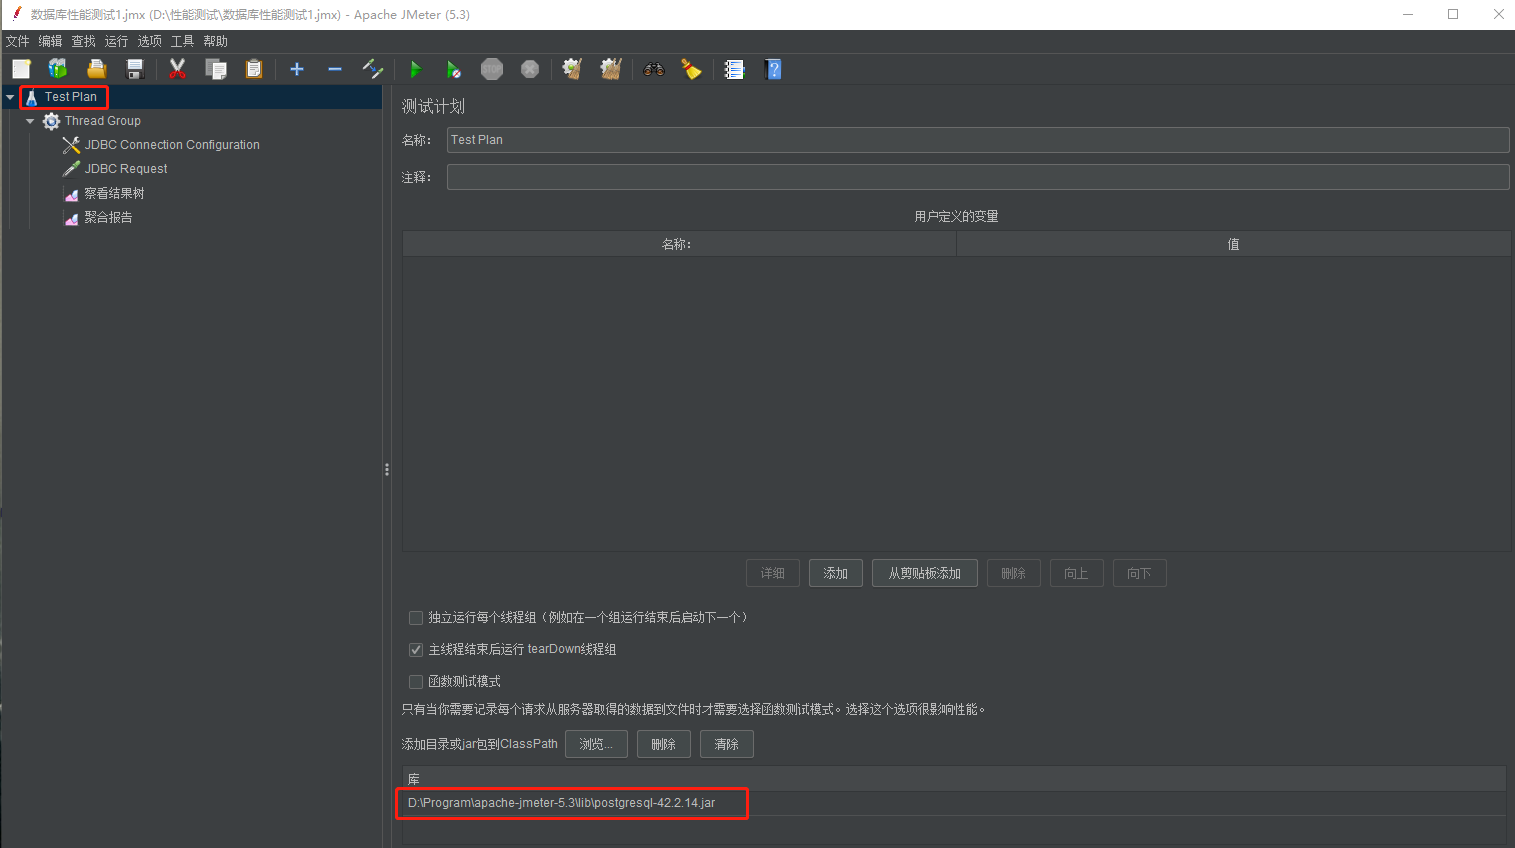Enable 函数测试模式 checkbox

point(415,682)
